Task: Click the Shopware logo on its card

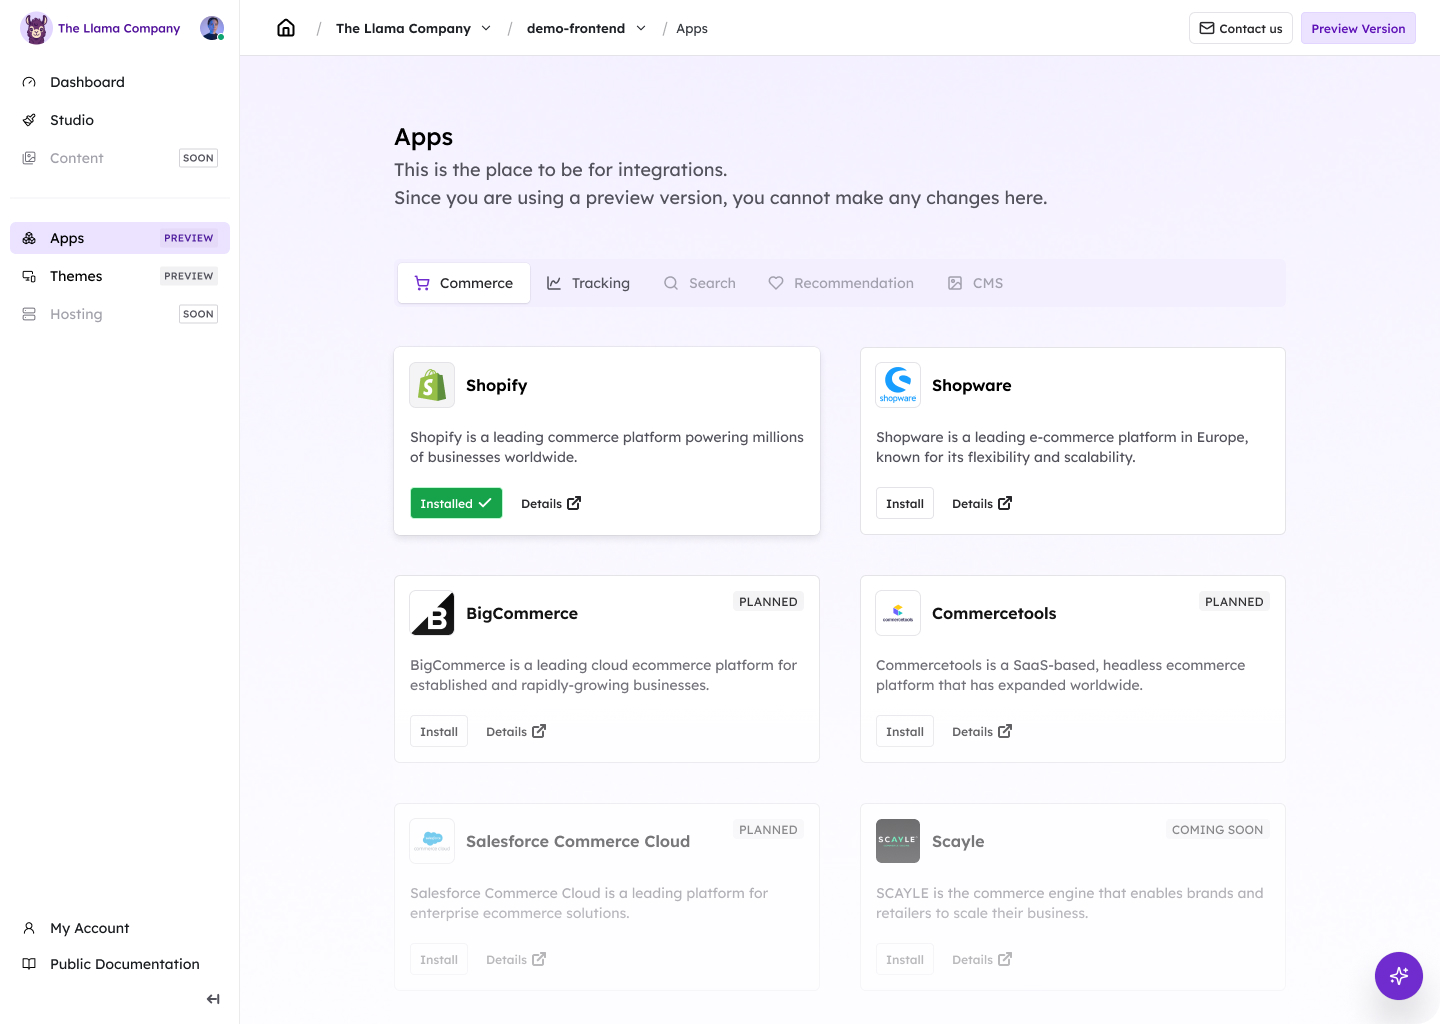Action: pos(897,384)
